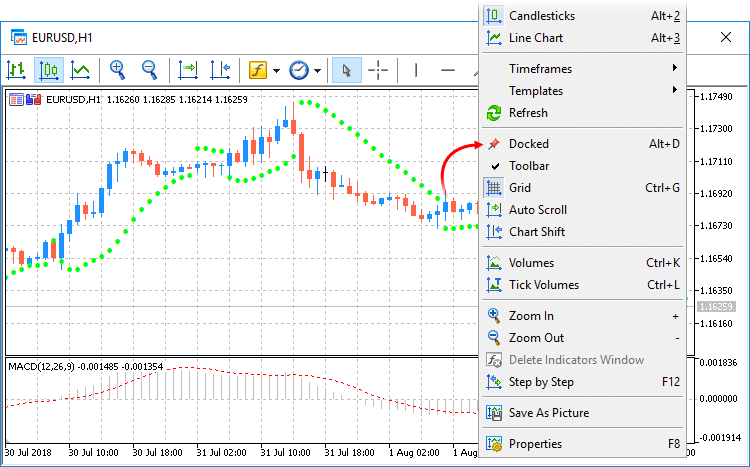Click the 1 Aug 02:00 time axis label

click(x=414, y=453)
